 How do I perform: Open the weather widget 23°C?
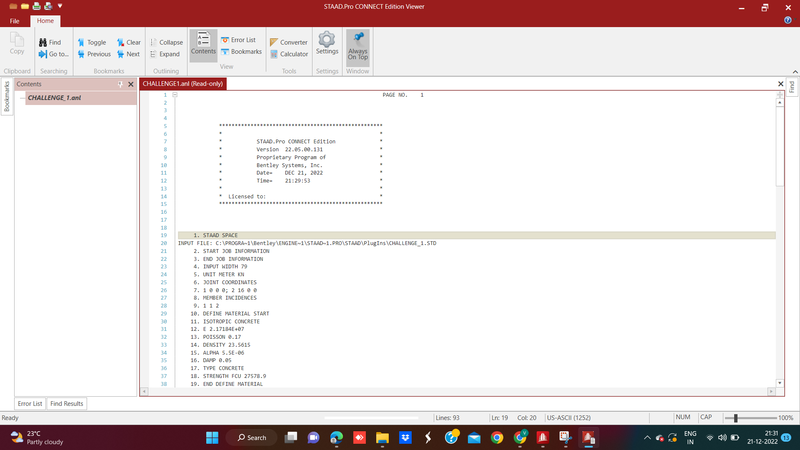click(38, 438)
